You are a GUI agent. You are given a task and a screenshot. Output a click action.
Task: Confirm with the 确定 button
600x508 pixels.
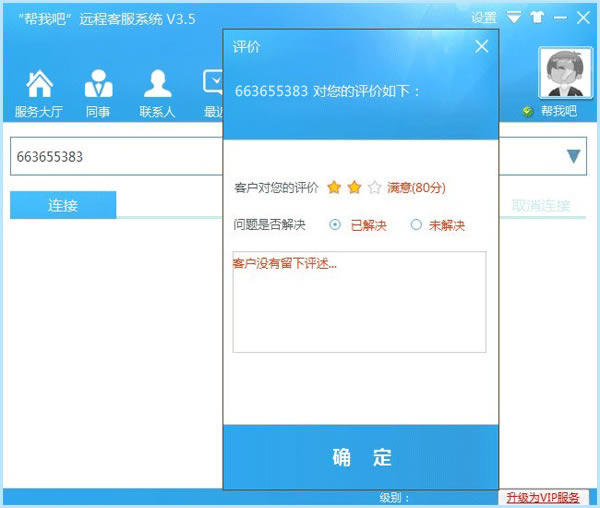click(x=361, y=457)
